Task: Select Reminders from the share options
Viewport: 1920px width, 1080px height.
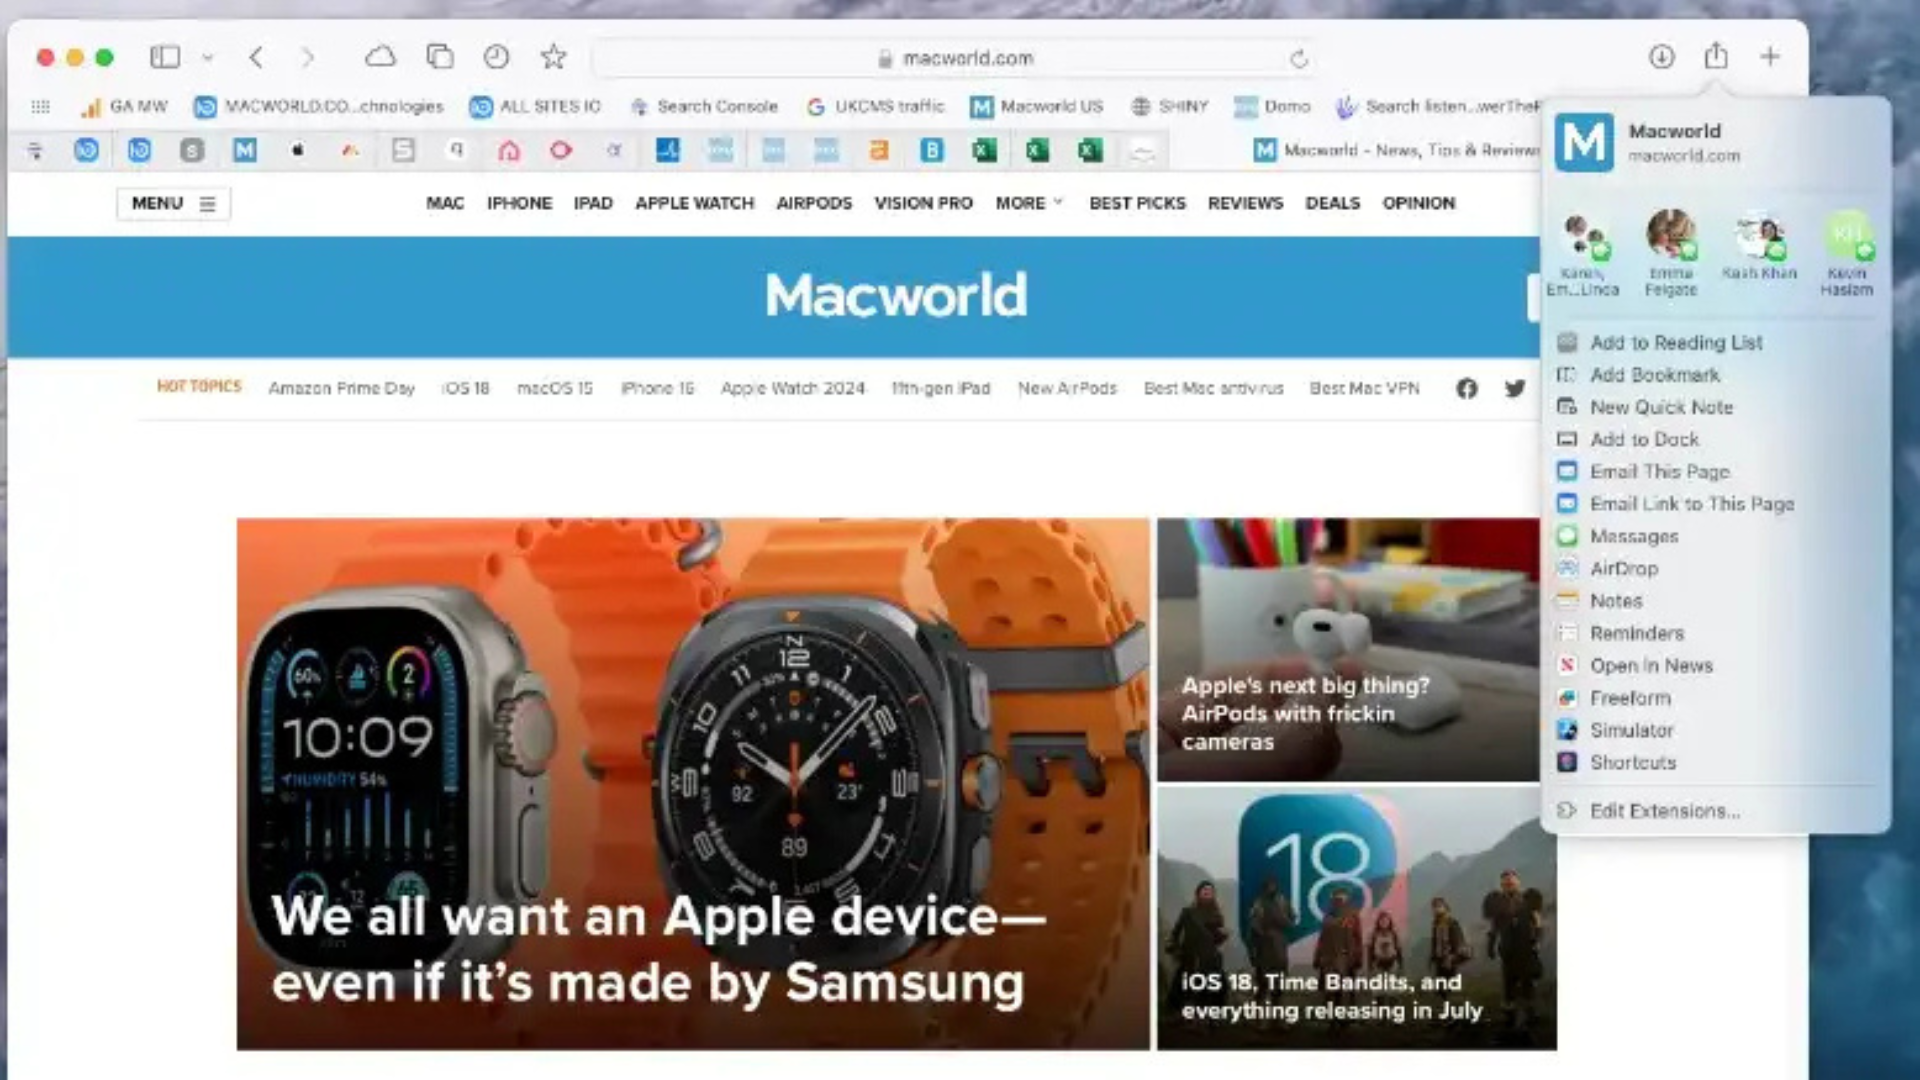Action: 1636,632
